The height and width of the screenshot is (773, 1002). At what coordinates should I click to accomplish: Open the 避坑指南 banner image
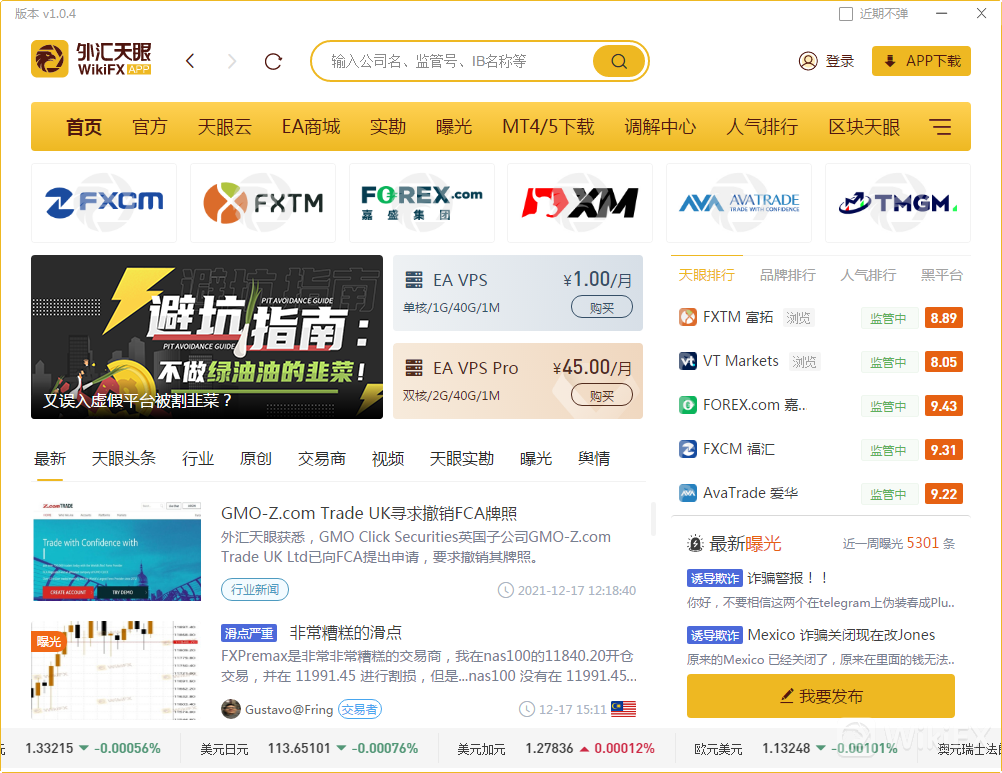[x=206, y=337]
